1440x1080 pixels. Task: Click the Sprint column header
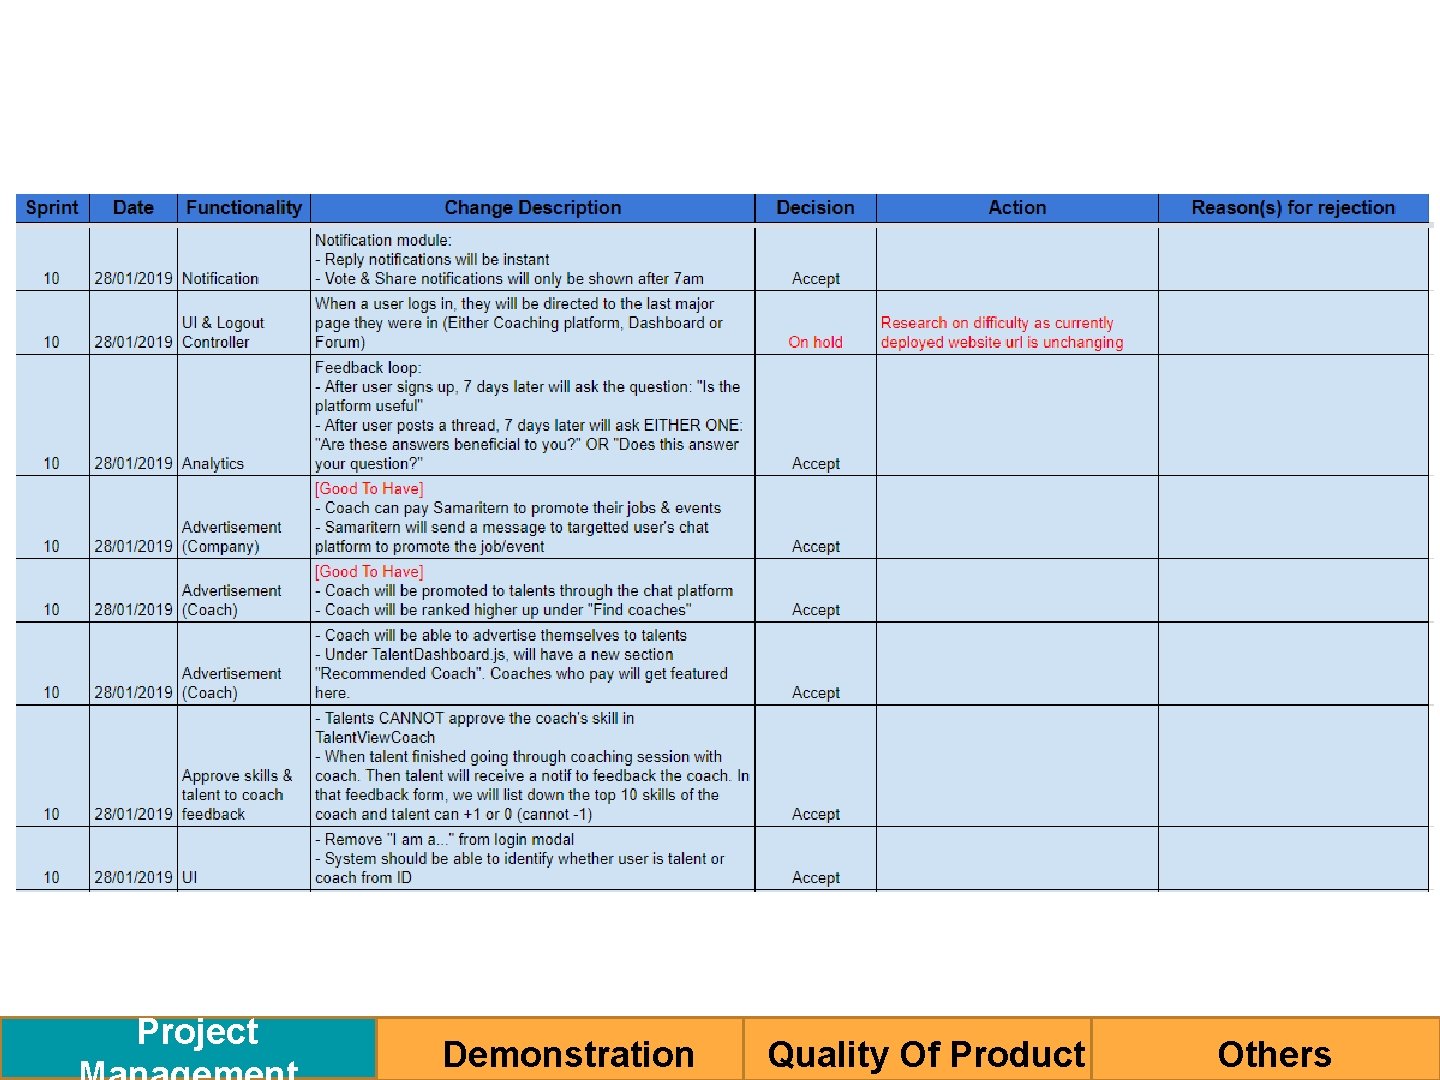(x=52, y=208)
